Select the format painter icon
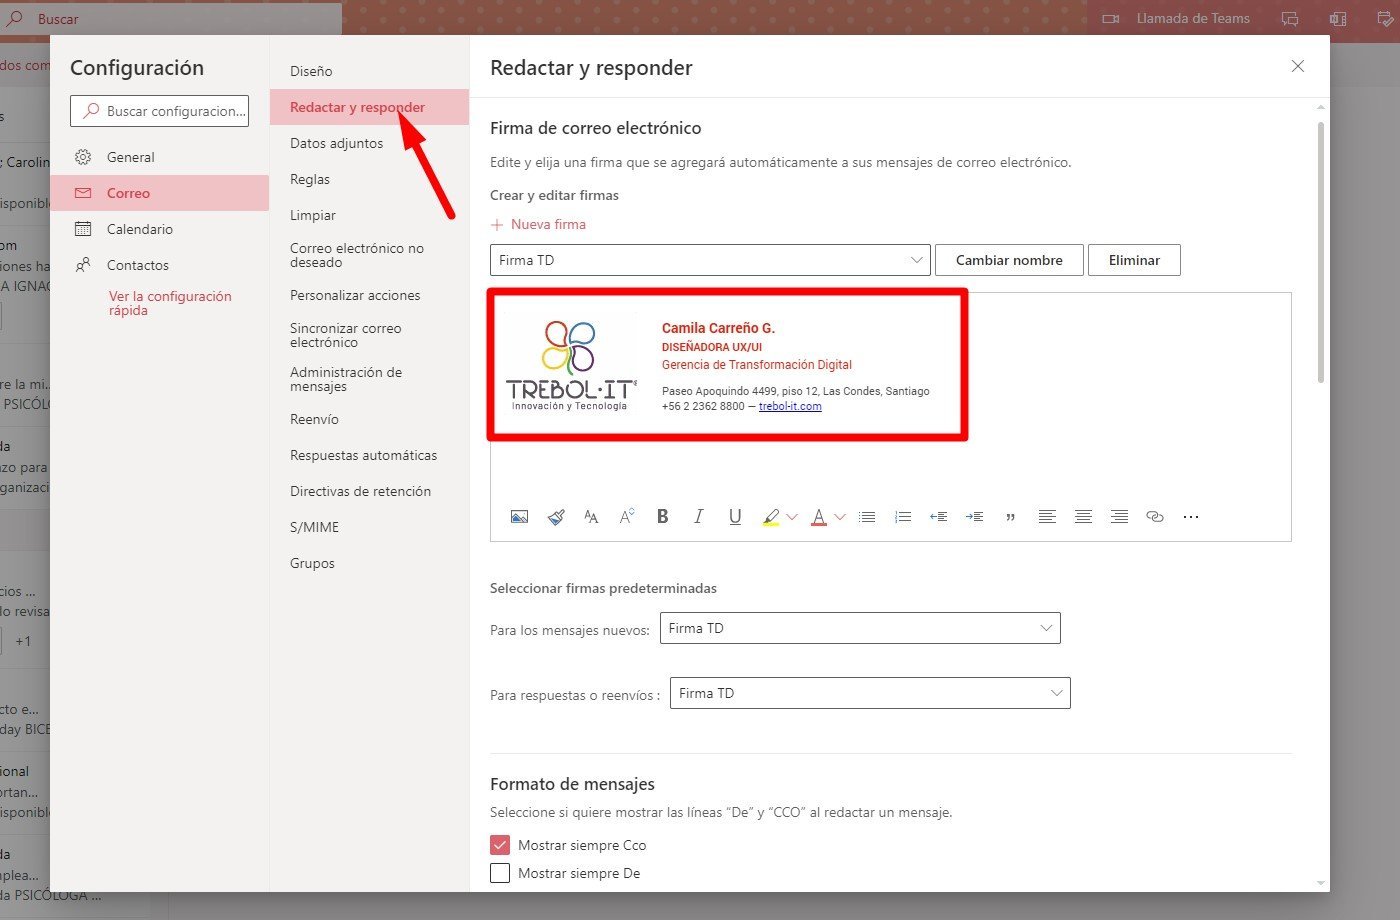 (x=556, y=517)
